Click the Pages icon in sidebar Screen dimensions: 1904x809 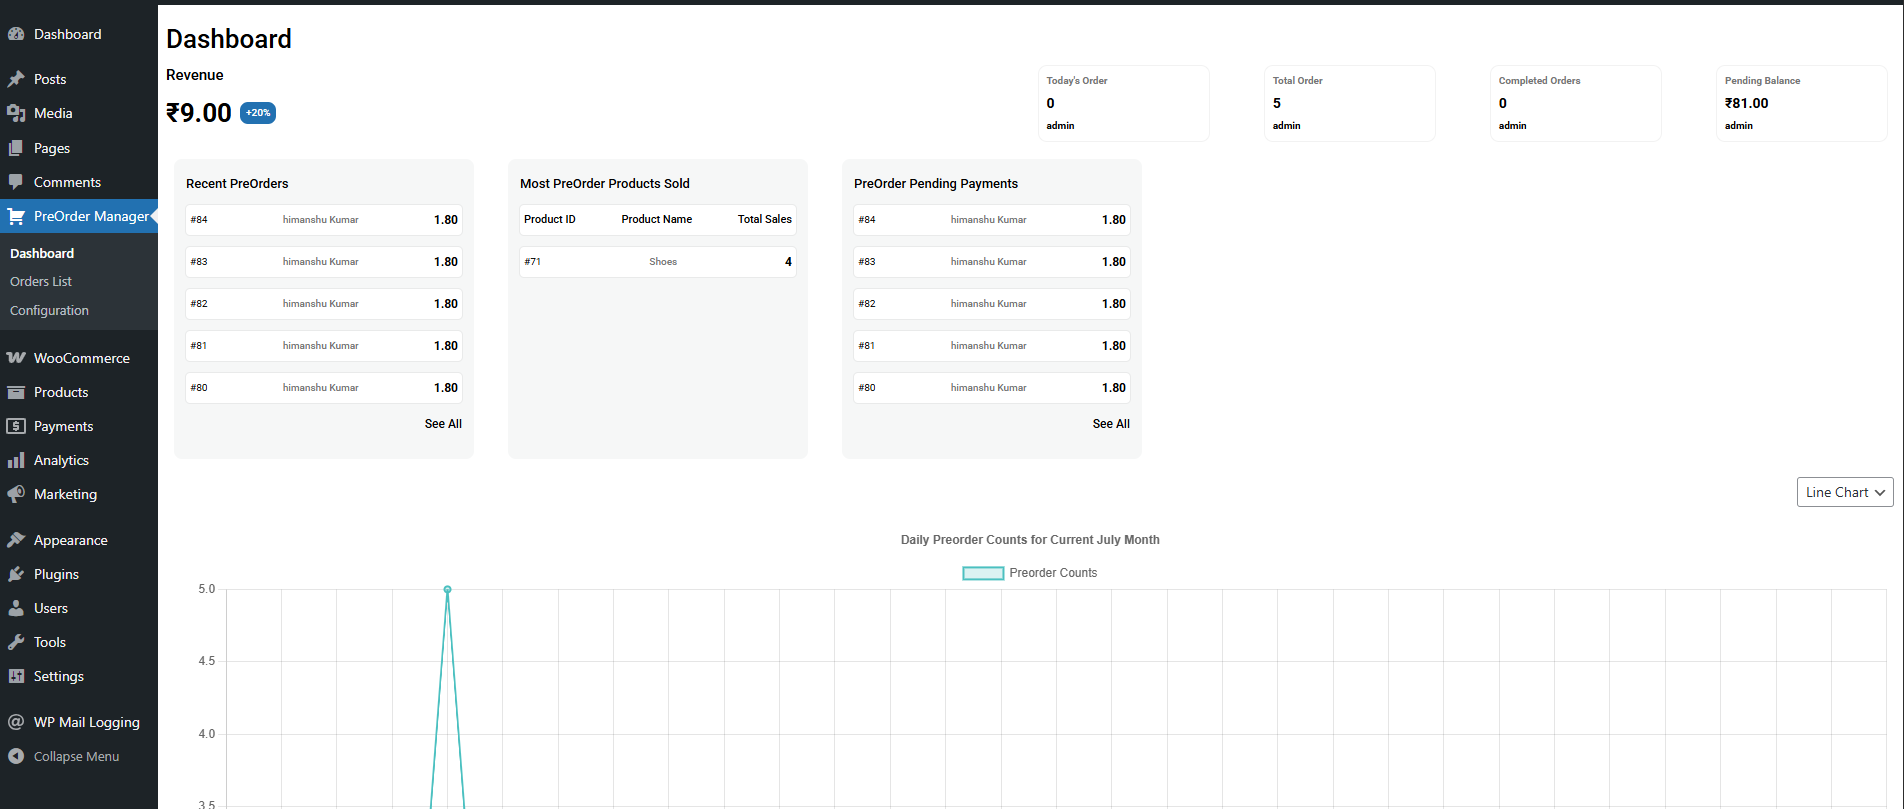[16, 148]
